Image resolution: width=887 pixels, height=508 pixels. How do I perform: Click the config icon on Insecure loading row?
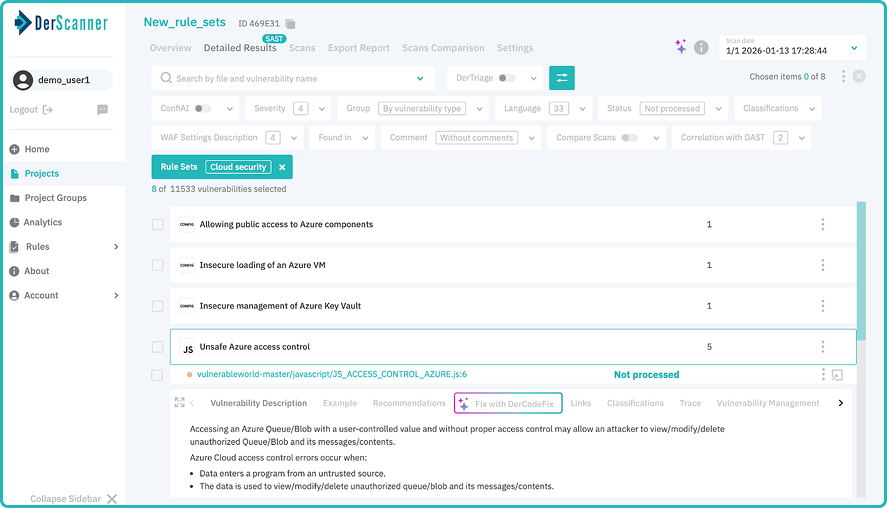pos(187,265)
